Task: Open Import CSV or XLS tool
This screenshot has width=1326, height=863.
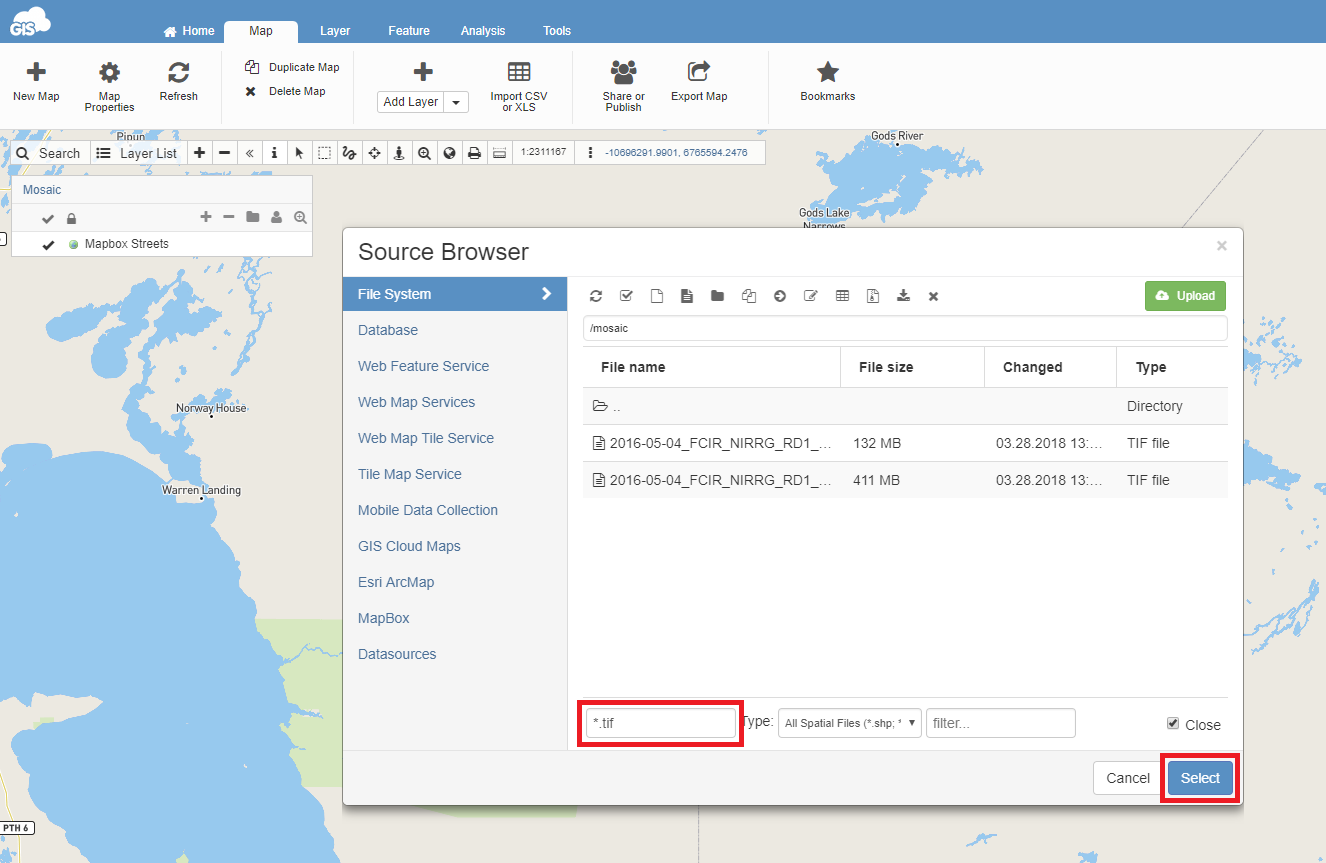Action: click(x=519, y=86)
